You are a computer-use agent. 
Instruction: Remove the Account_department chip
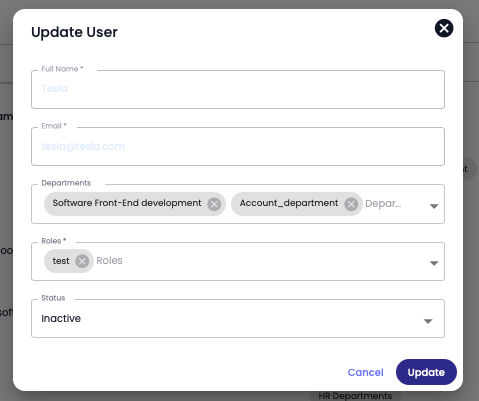pyautogui.click(x=351, y=204)
